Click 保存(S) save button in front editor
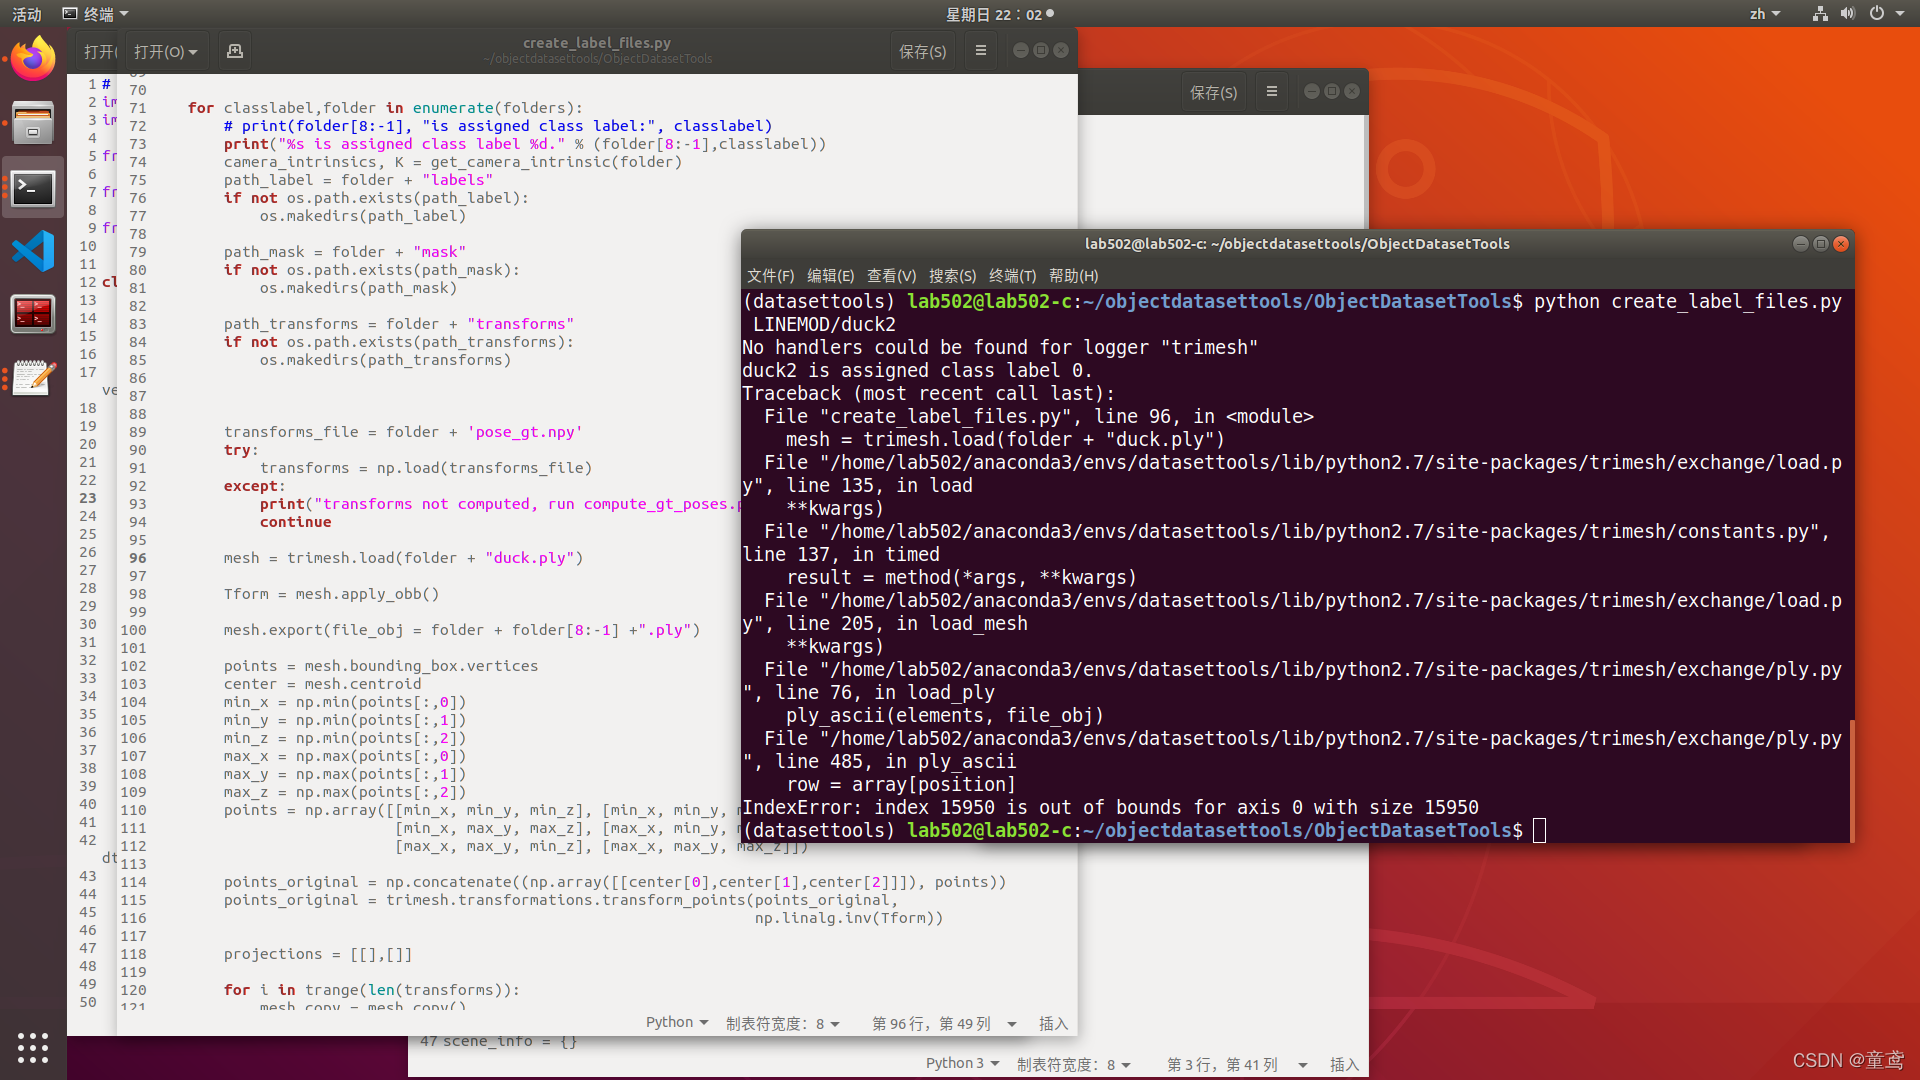This screenshot has width=1920, height=1080. 922,51
